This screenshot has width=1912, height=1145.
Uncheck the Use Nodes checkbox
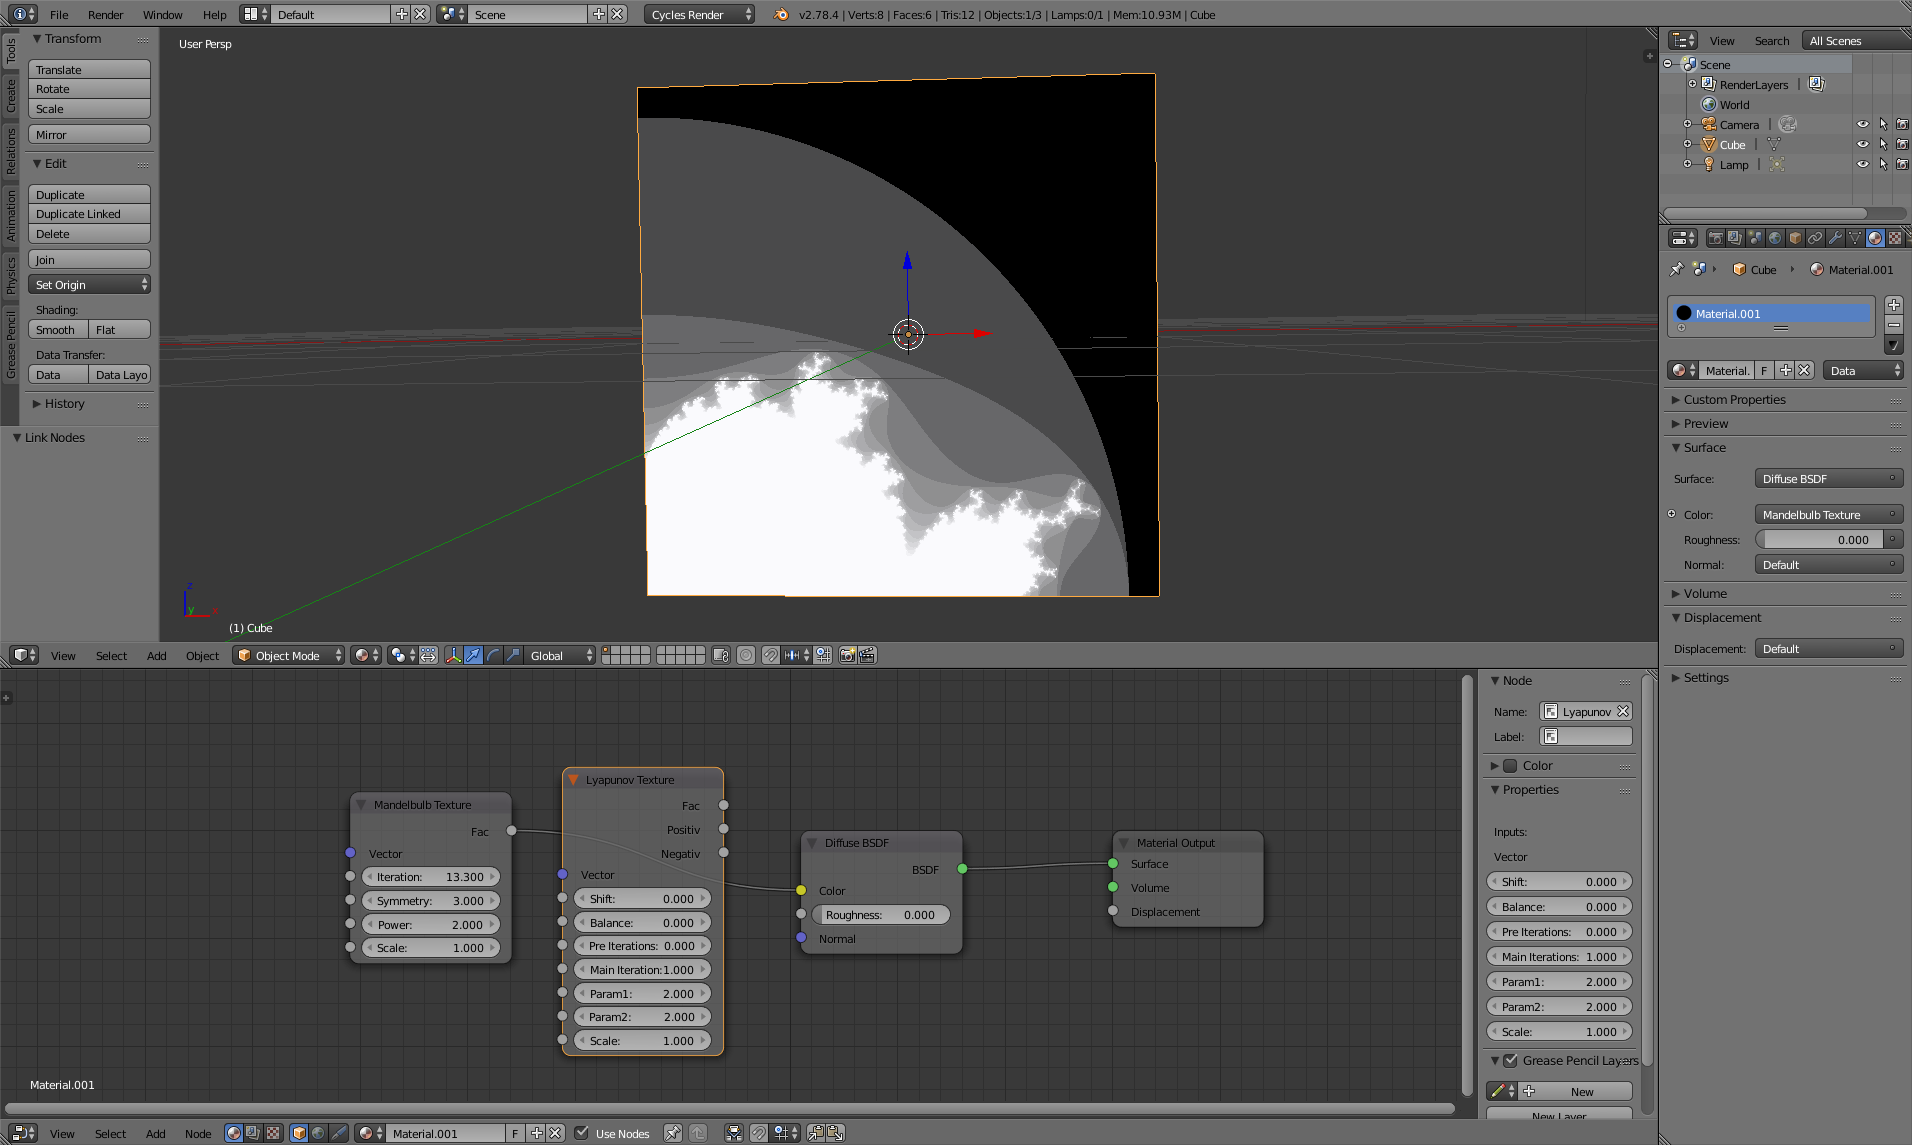point(582,1133)
